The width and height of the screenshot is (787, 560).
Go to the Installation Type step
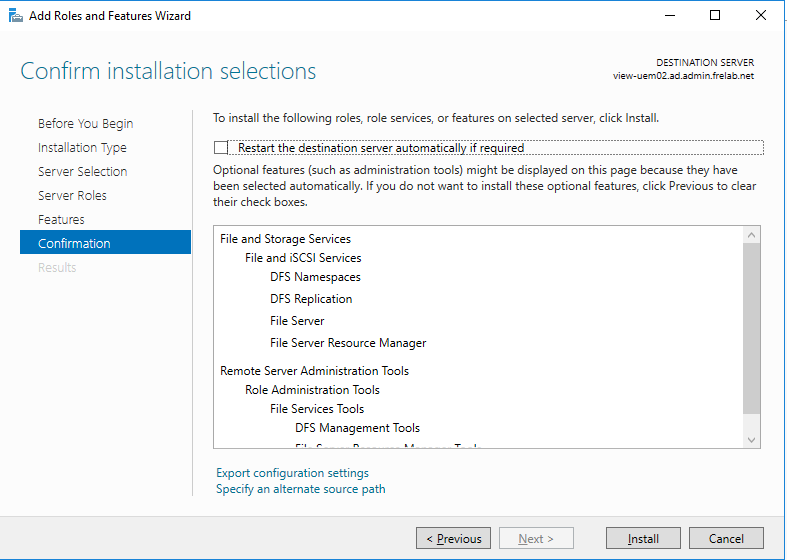coord(82,148)
